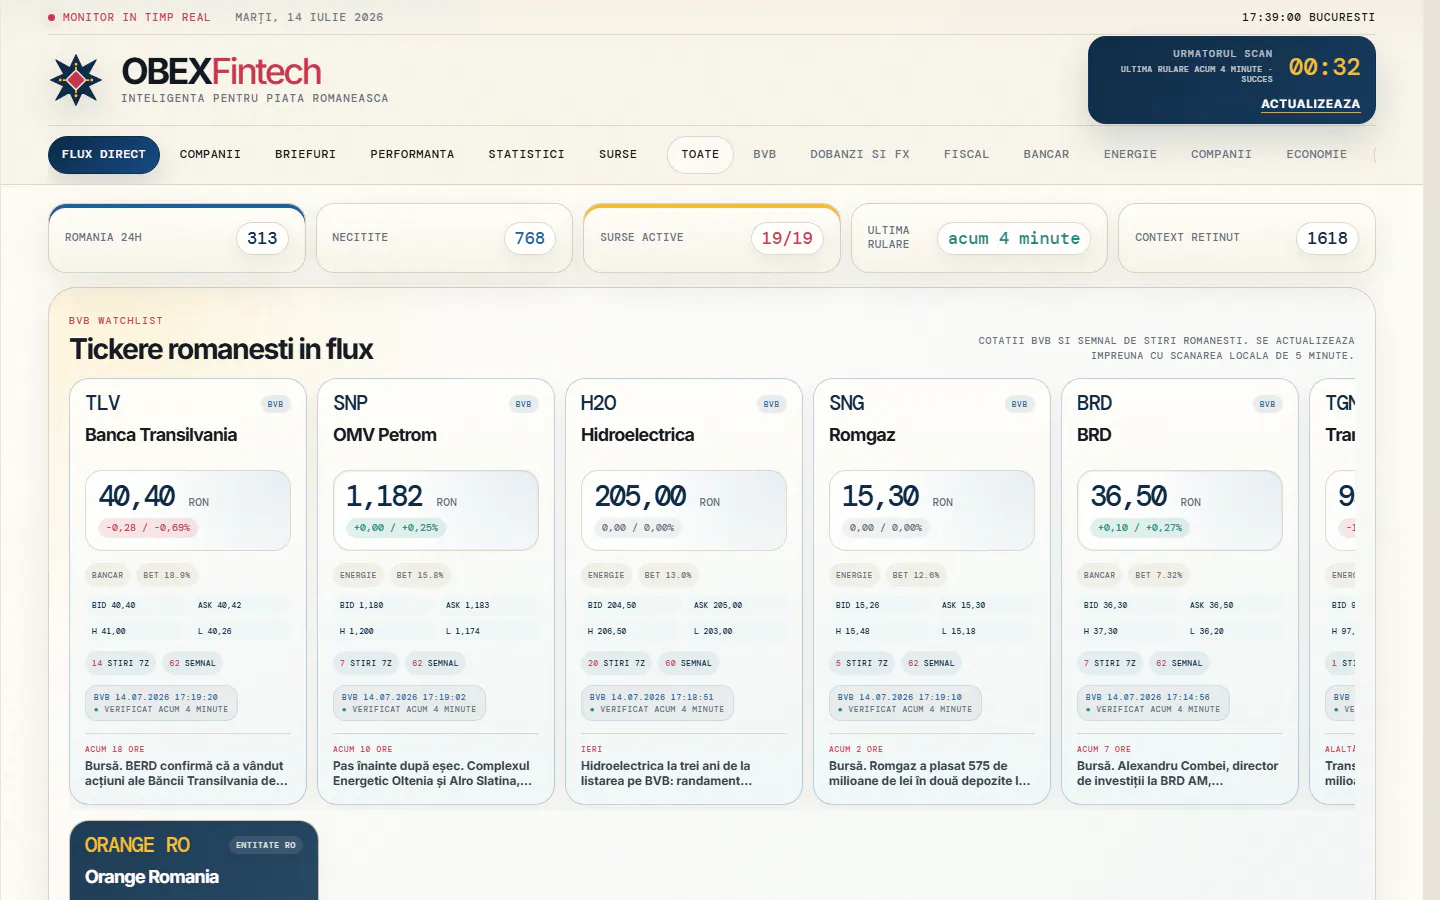Image resolution: width=1440 pixels, height=900 pixels.
Task: Click the +0,00 / +0,25% change badge
Action: [x=396, y=528]
